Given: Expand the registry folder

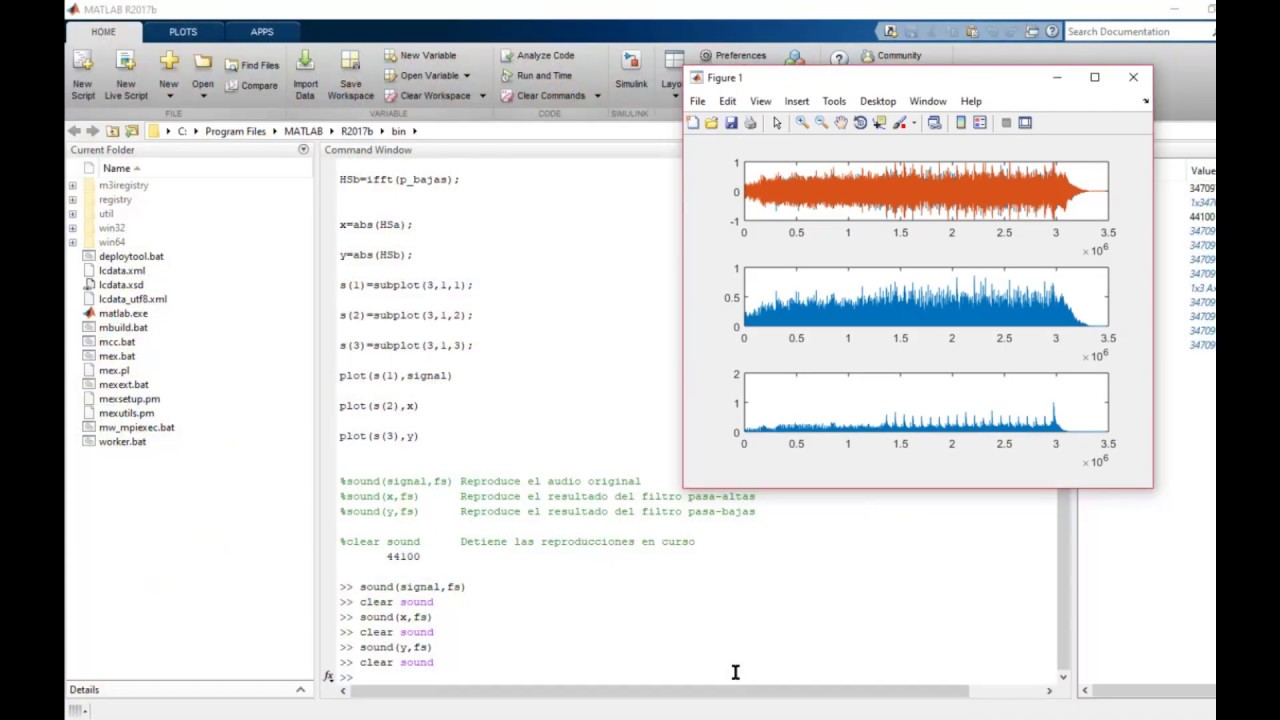Looking at the screenshot, I should [73, 199].
